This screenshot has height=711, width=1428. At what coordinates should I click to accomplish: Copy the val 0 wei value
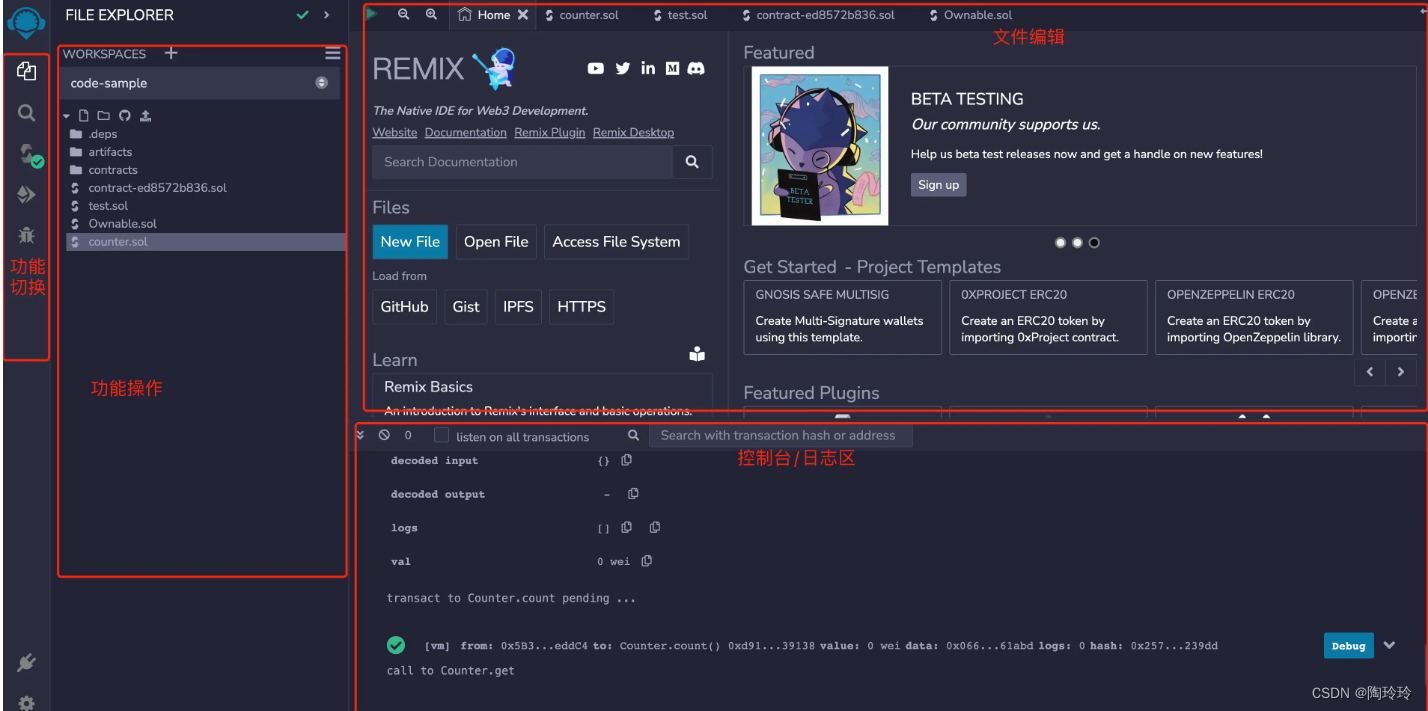(x=647, y=561)
